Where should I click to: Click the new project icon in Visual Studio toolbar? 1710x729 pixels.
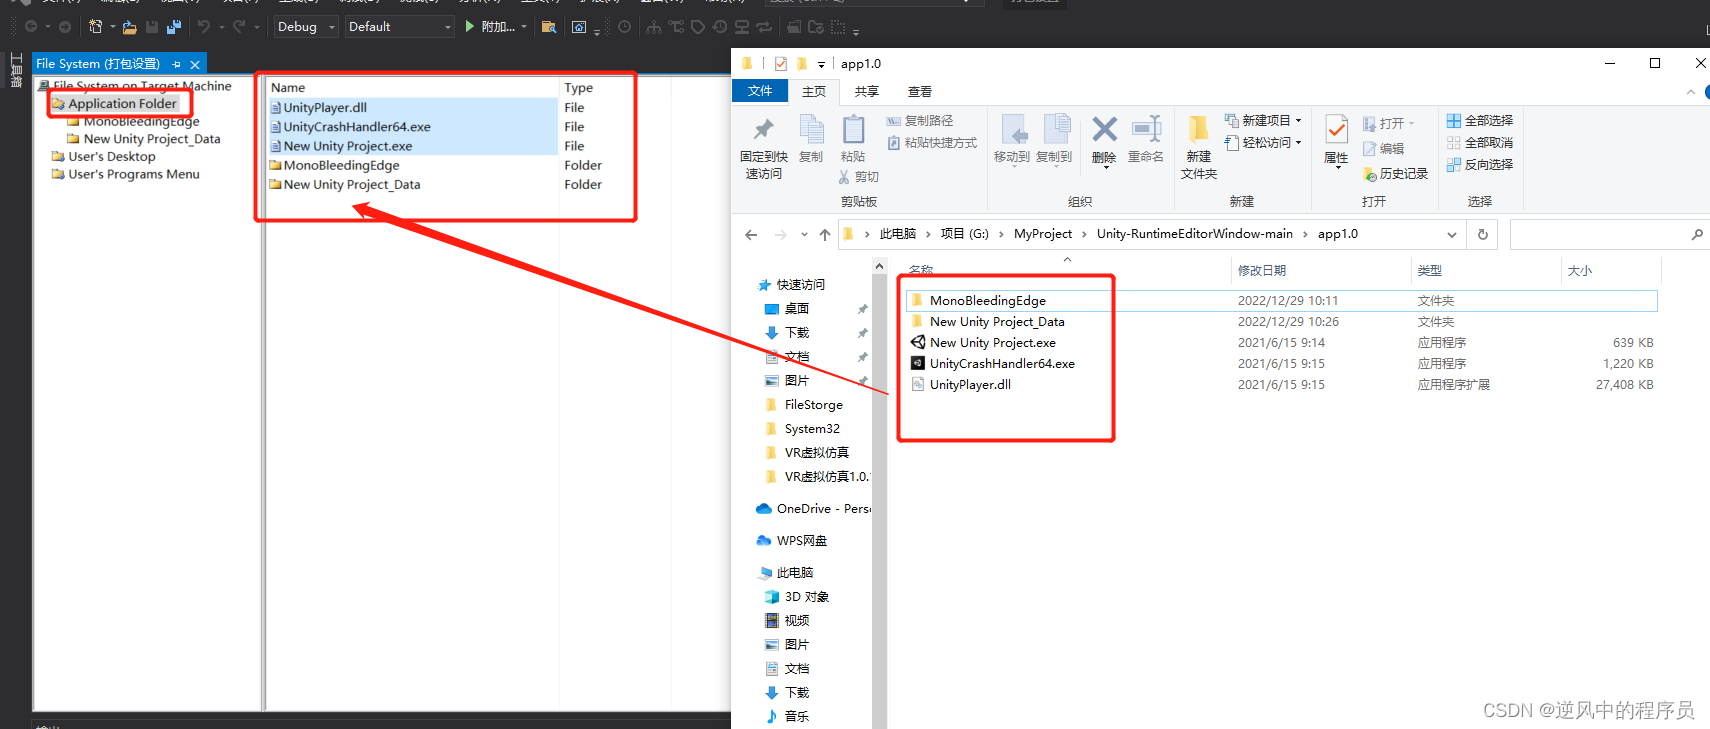[96, 27]
